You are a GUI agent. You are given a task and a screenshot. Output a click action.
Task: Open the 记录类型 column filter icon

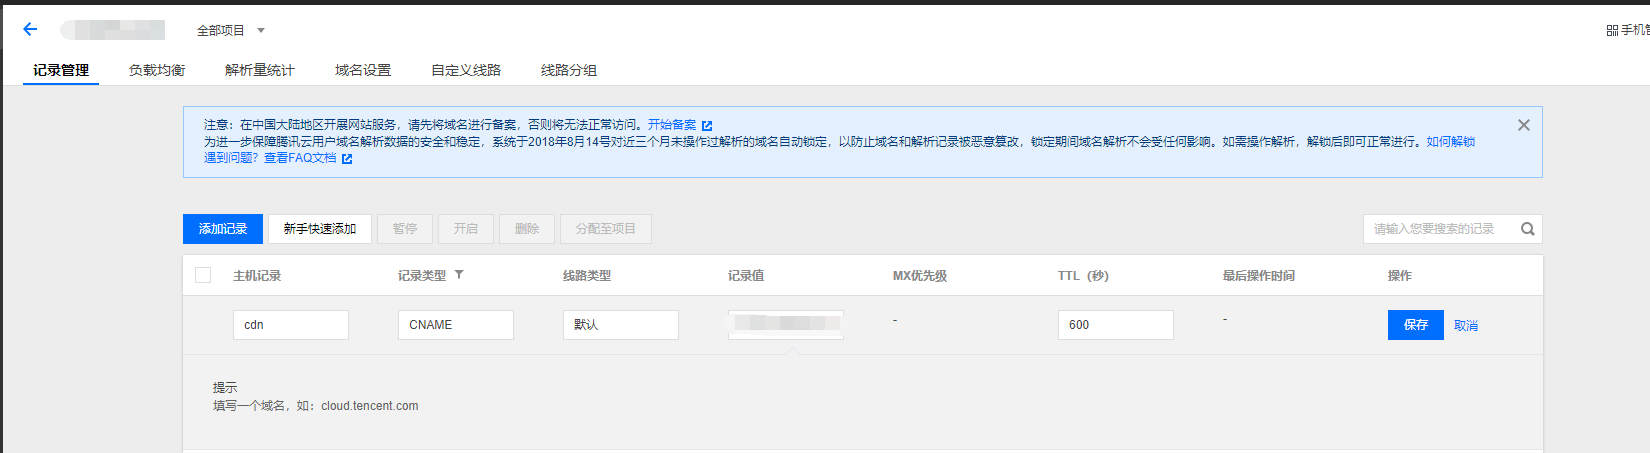(x=459, y=275)
